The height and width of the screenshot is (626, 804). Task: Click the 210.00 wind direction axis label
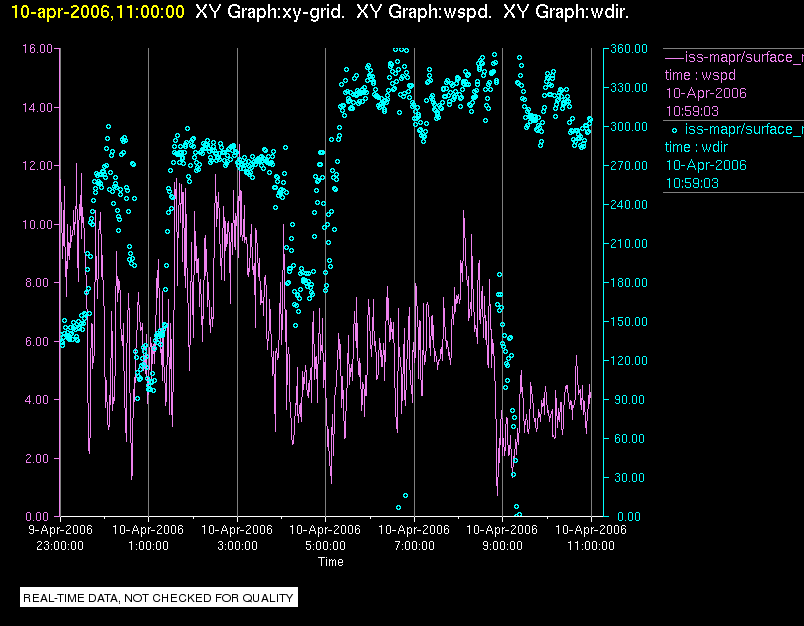tap(629, 244)
